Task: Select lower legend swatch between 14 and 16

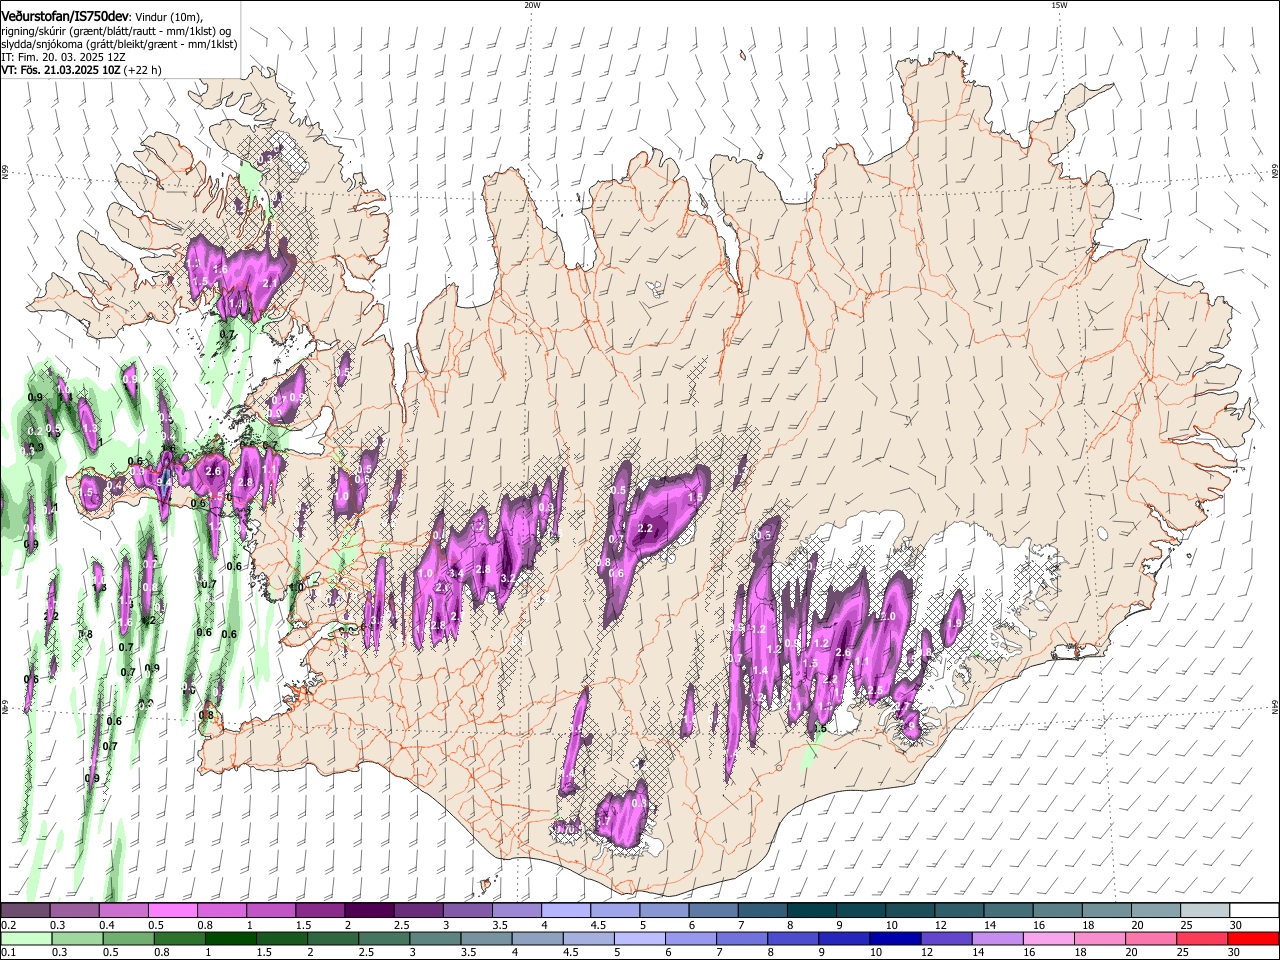Action: pyautogui.click(x=995, y=939)
